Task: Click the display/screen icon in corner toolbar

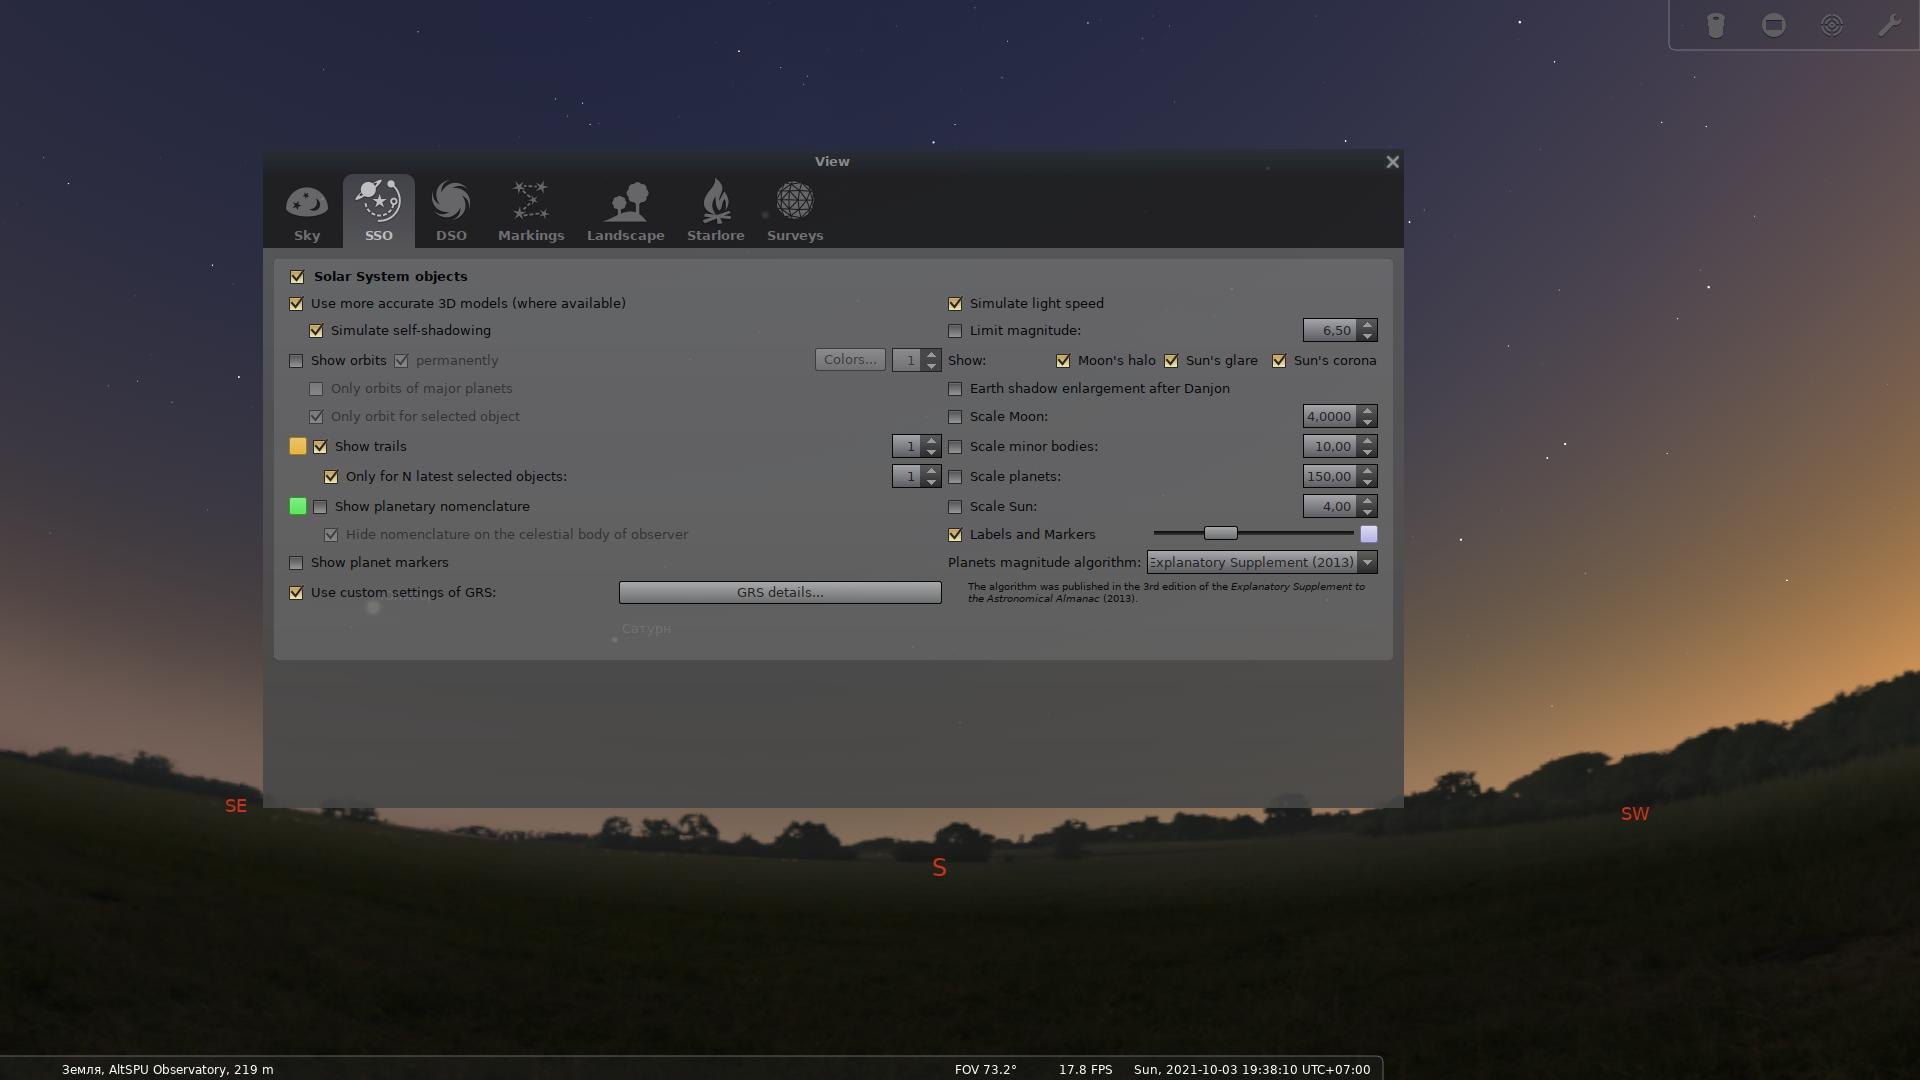Action: coord(1774,24)
